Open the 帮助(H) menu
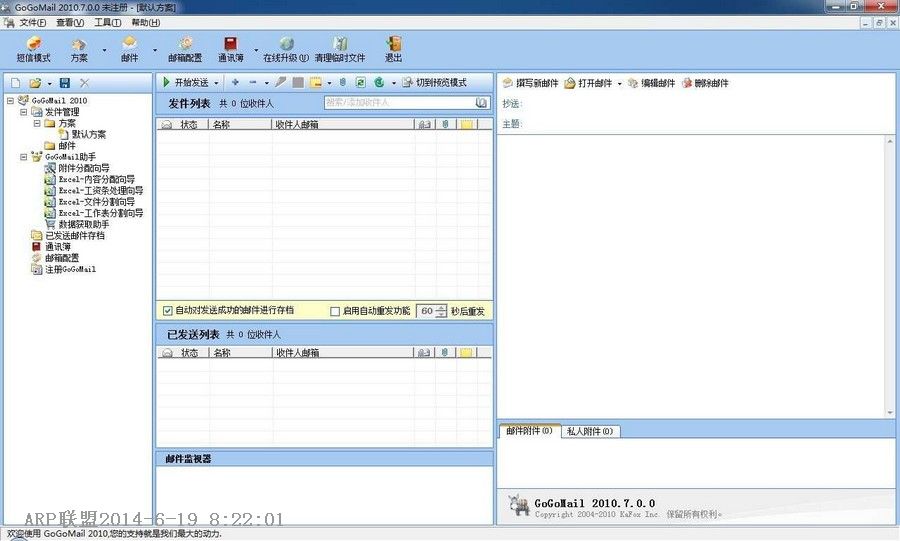Image resolution: width=900 pixels, height=541 pixels. tap(146, 22)
